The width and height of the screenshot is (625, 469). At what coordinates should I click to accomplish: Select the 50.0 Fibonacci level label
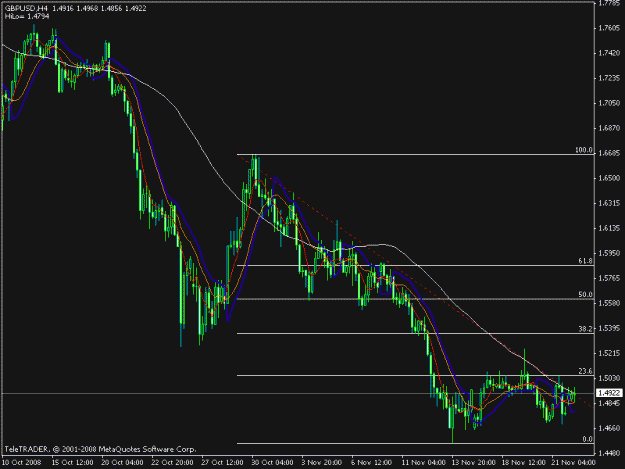[x=586, y=294]
